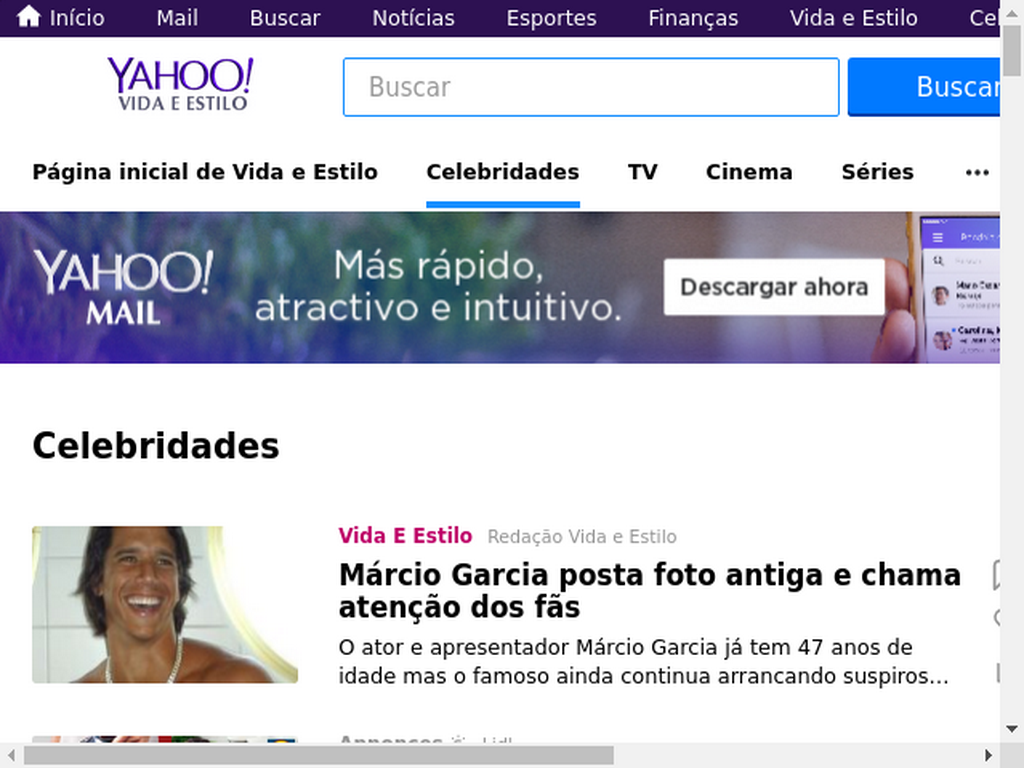Image resolution: width=1024 pixels, height=768 pixels.
Task: Click the Yahoo Mail logo in banner
Action: pyautogui.click(x=123, y=287)
